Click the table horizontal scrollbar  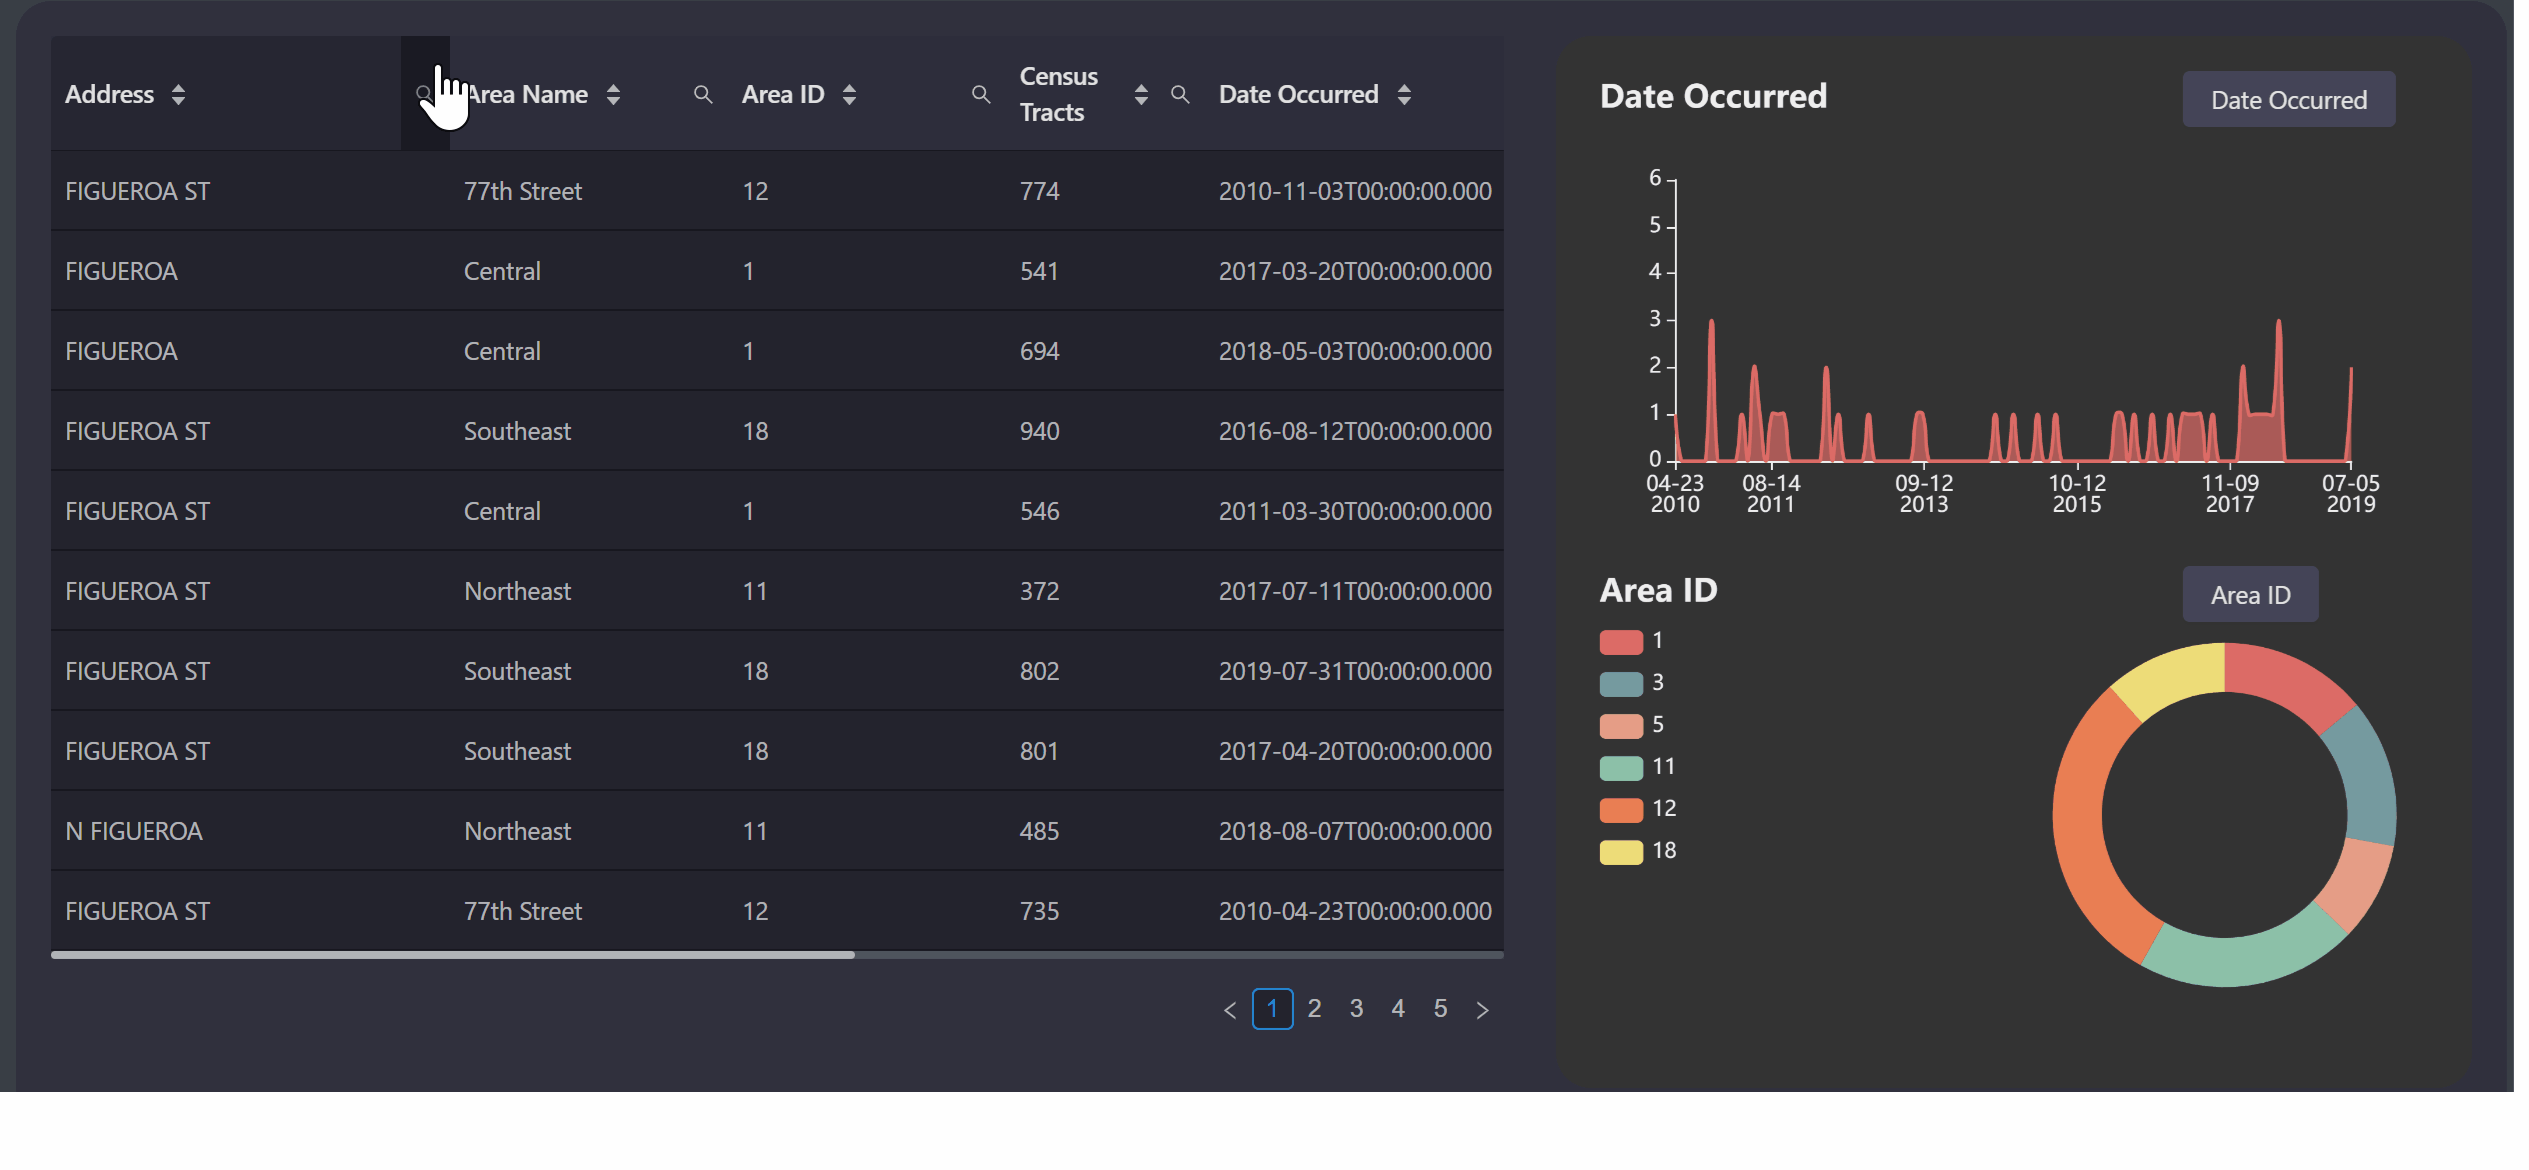pos(453,955)
